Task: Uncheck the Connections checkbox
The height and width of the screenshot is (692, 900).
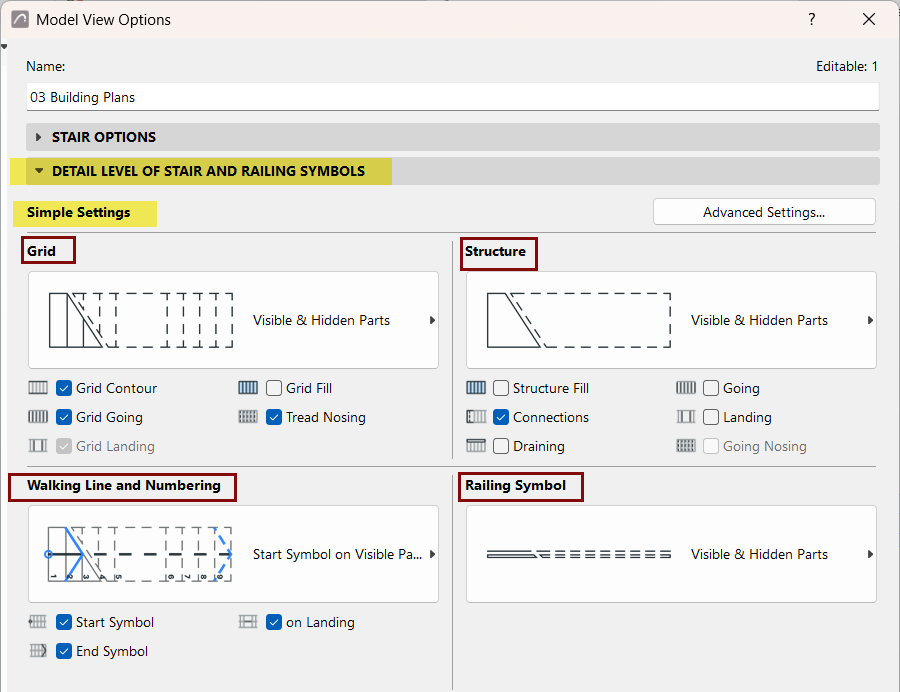Action: click(501, 417)
